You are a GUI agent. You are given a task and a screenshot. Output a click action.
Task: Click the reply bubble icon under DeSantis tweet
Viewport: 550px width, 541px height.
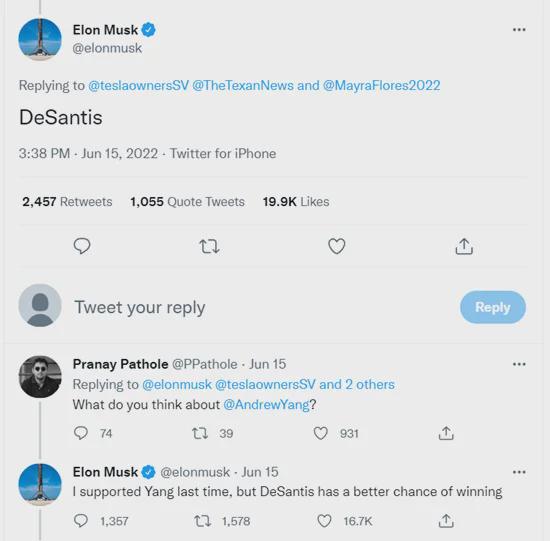82,246
